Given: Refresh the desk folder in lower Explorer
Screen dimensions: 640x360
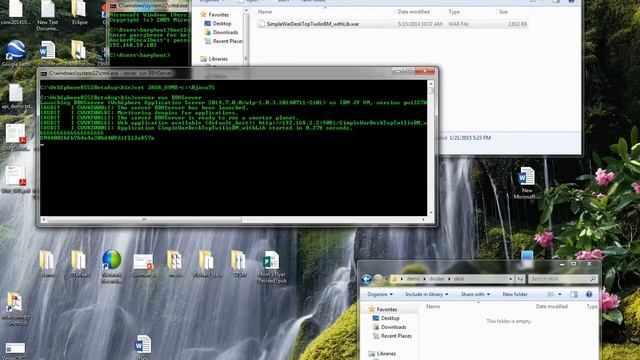Looking at the screenshot, I should (520, 279).
